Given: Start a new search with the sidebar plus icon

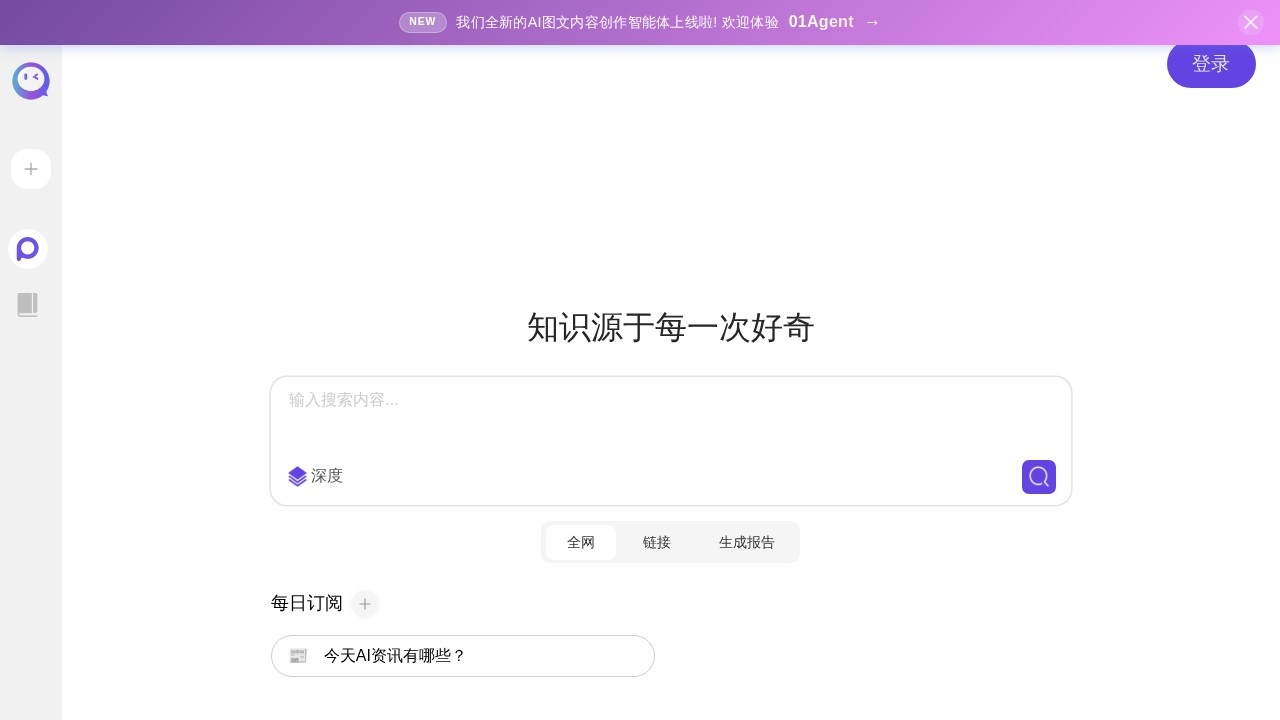Looking at the screenshot, I should coord(31,169).
